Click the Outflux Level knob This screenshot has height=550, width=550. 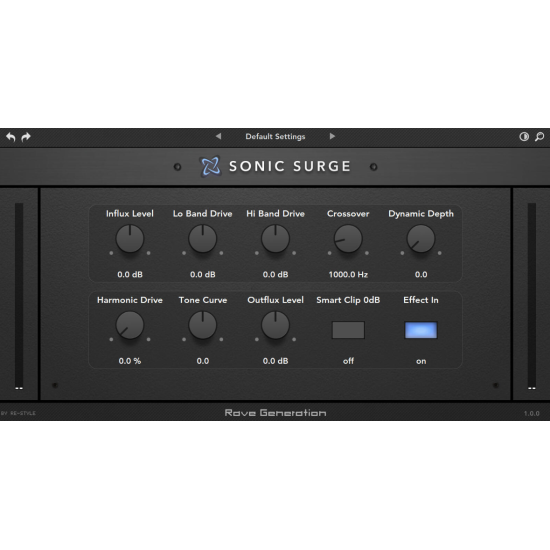275,326
